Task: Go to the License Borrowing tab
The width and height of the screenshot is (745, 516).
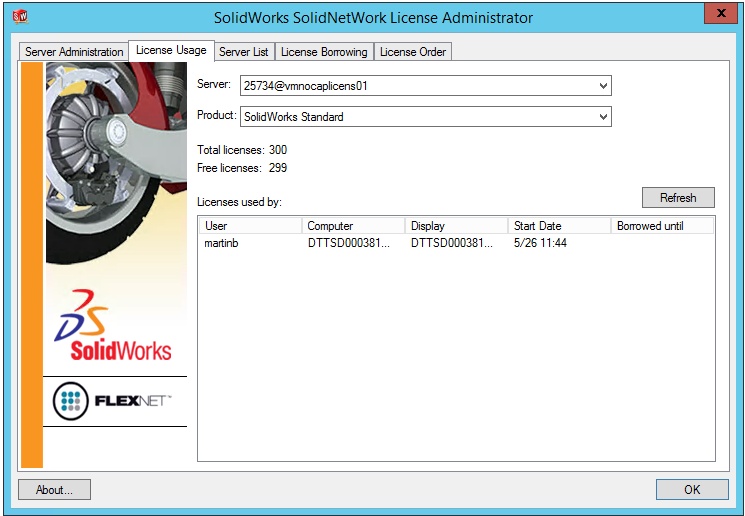Action: pos(324,52)
